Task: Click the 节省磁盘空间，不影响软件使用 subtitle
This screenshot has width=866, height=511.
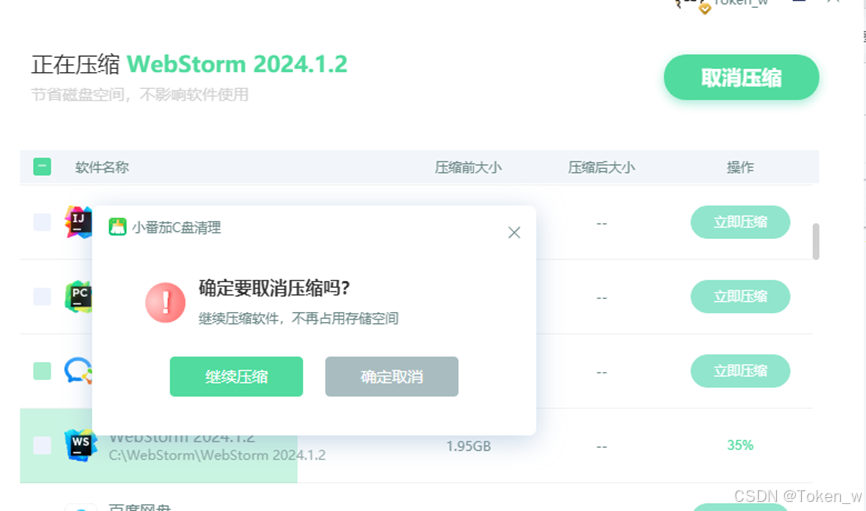Action: pos(140,95)
